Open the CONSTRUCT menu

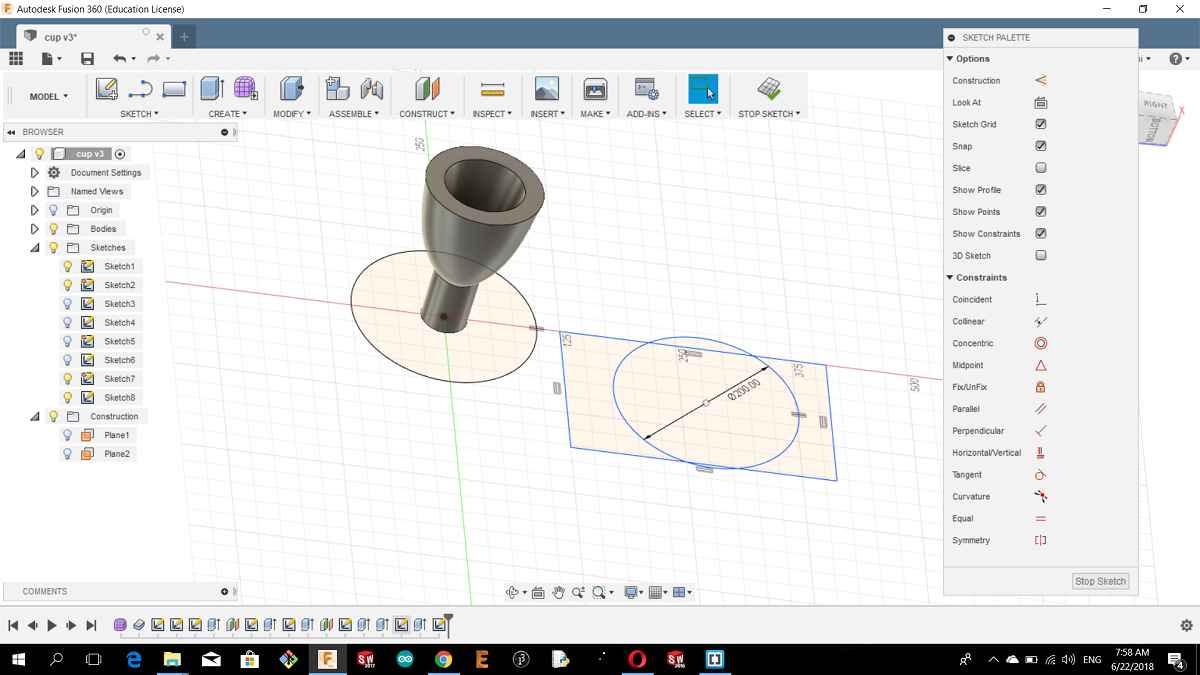point(428,114)
